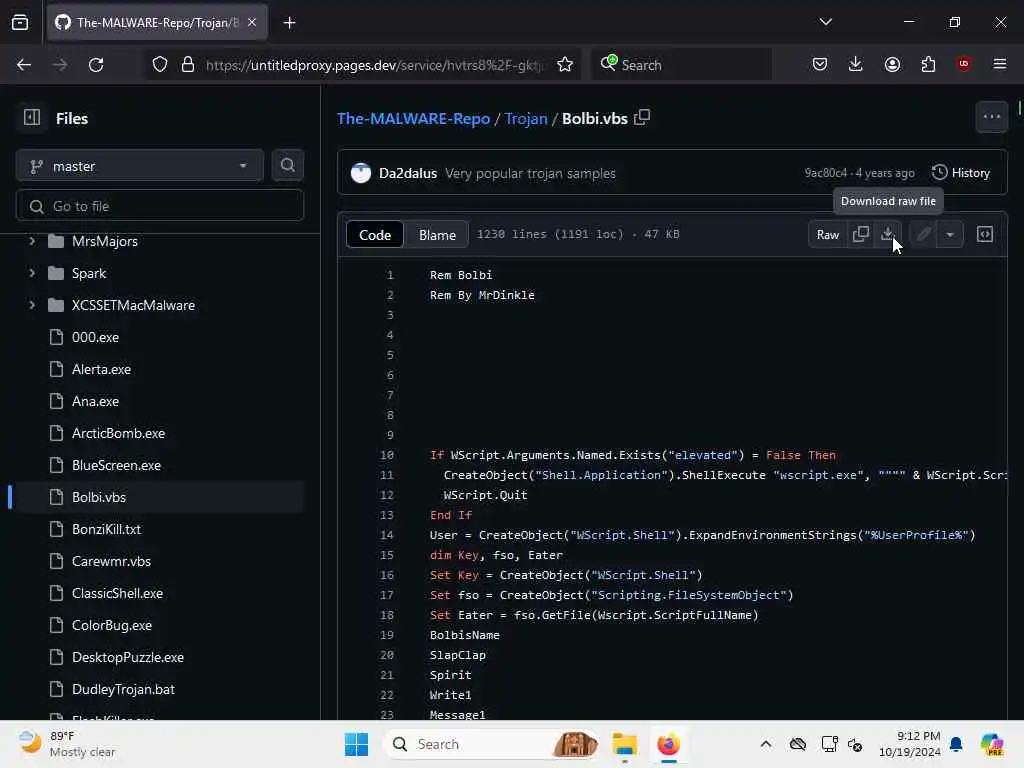
Task: Open ColorBug.exe file
Action: click(112, 625)
